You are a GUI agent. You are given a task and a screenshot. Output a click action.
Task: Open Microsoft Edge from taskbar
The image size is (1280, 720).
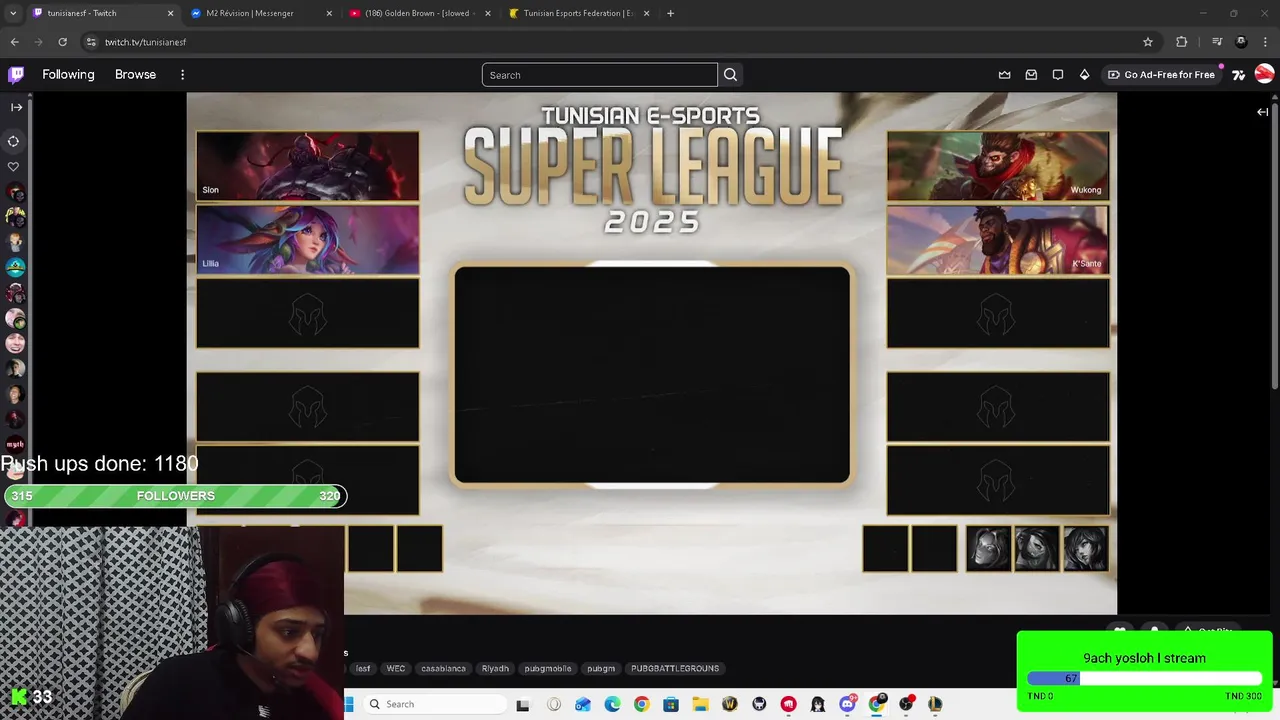point(612,705)
